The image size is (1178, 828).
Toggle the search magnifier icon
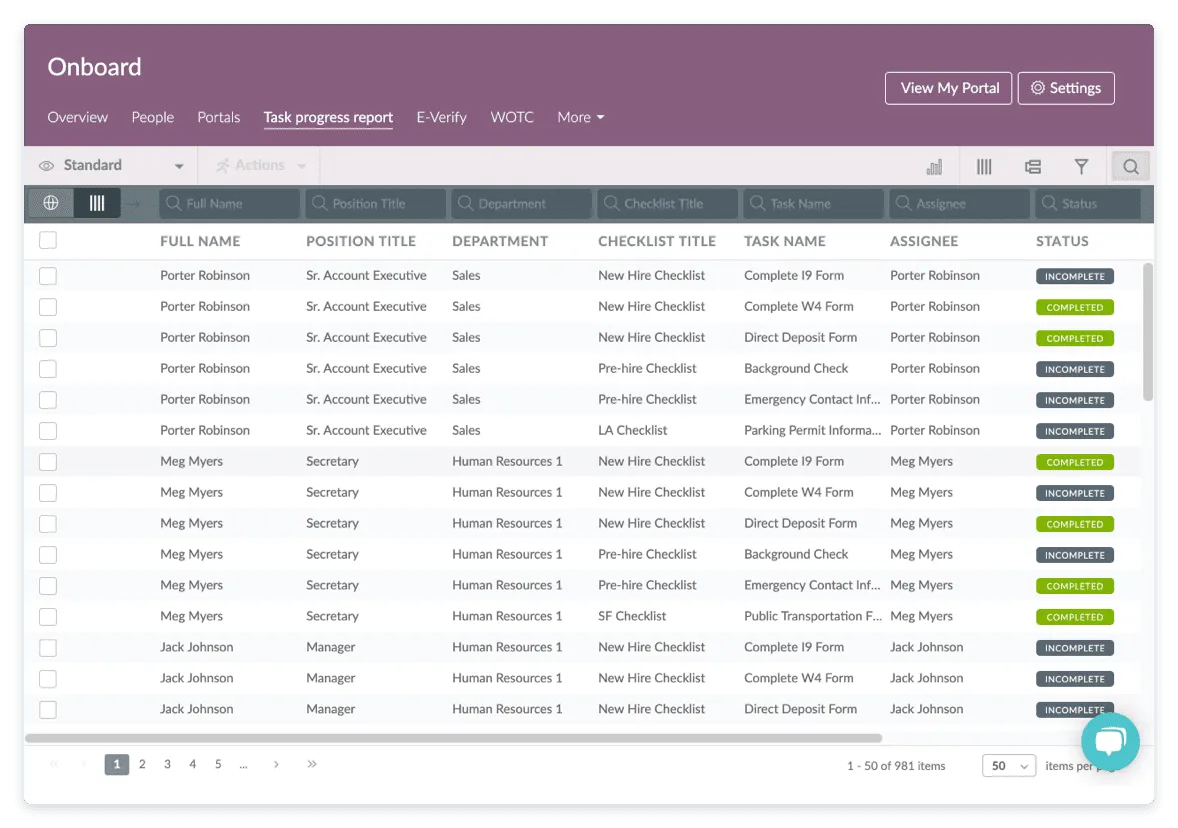pyautogui.click(x=1131, y=167)
